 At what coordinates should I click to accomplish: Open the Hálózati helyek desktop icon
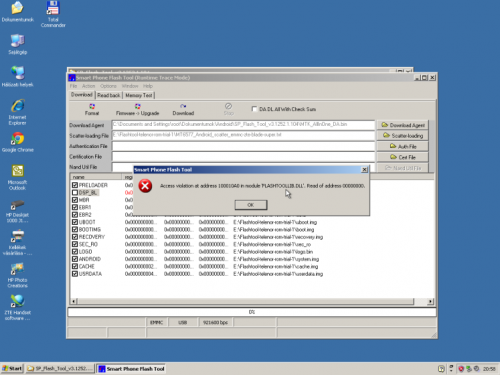17,76
